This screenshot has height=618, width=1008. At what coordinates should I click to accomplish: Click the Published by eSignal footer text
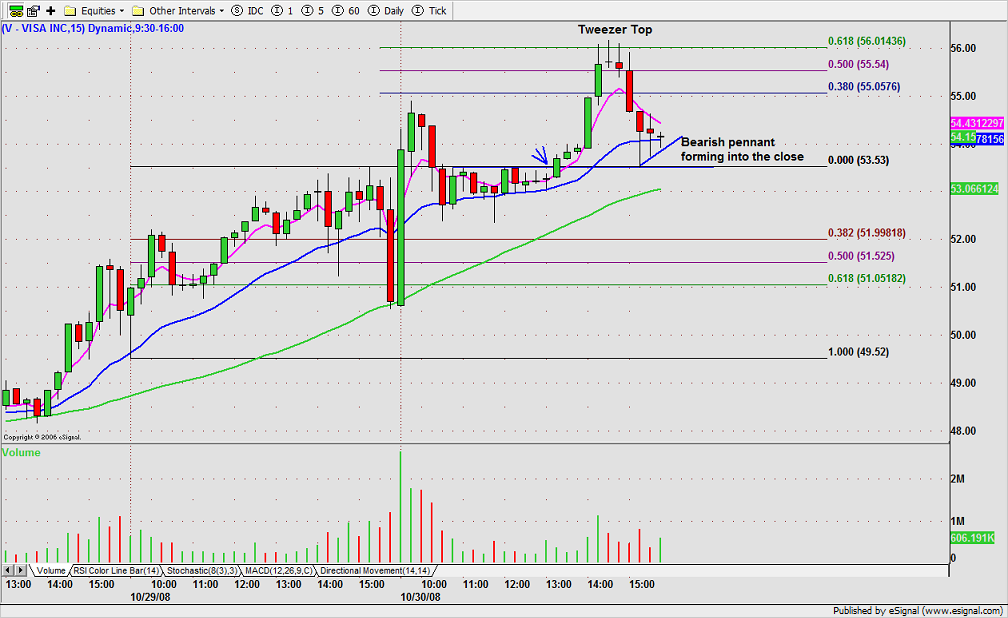917,610
